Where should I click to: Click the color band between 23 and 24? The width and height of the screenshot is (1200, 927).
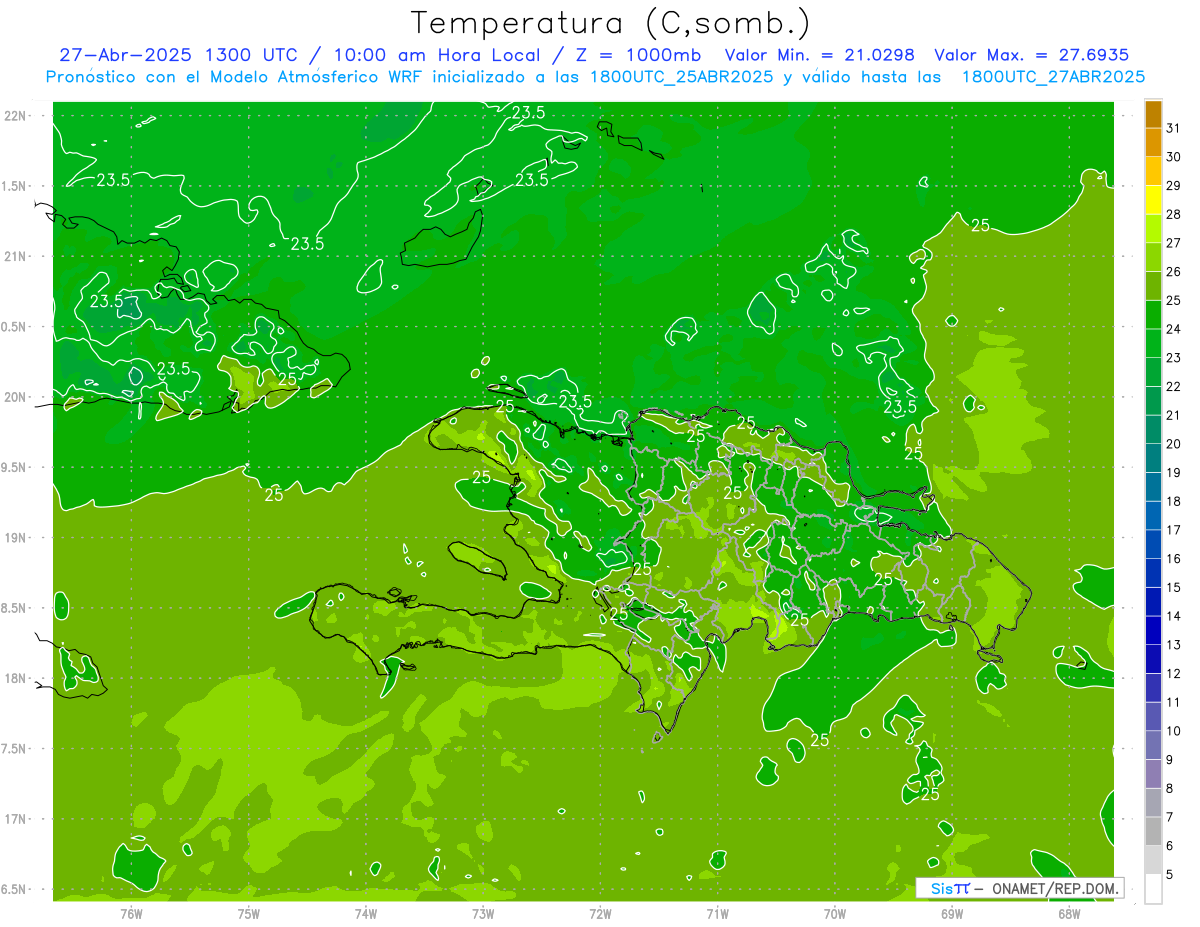click(1153, 343)
